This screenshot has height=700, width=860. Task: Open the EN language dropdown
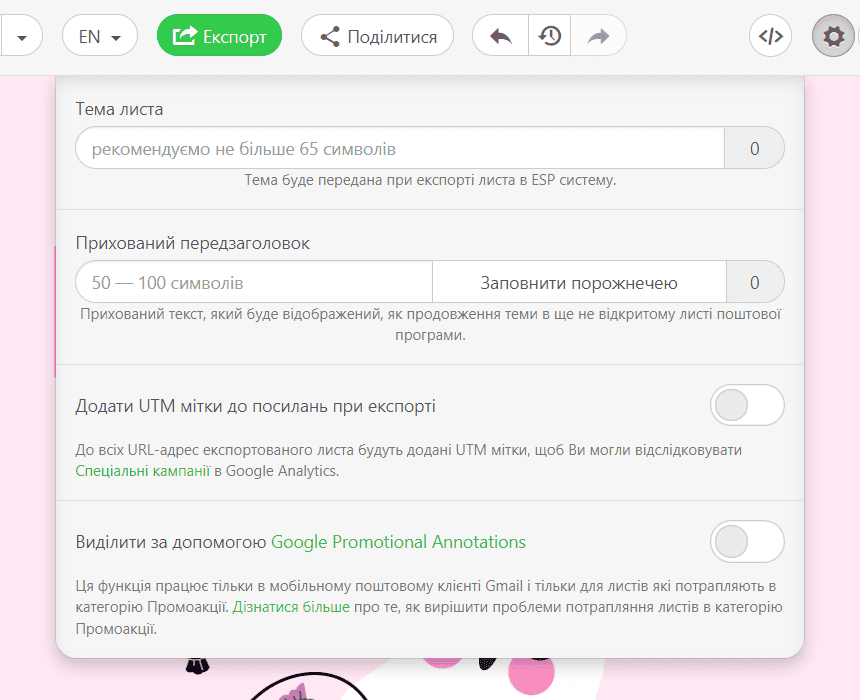coord(100,37)
